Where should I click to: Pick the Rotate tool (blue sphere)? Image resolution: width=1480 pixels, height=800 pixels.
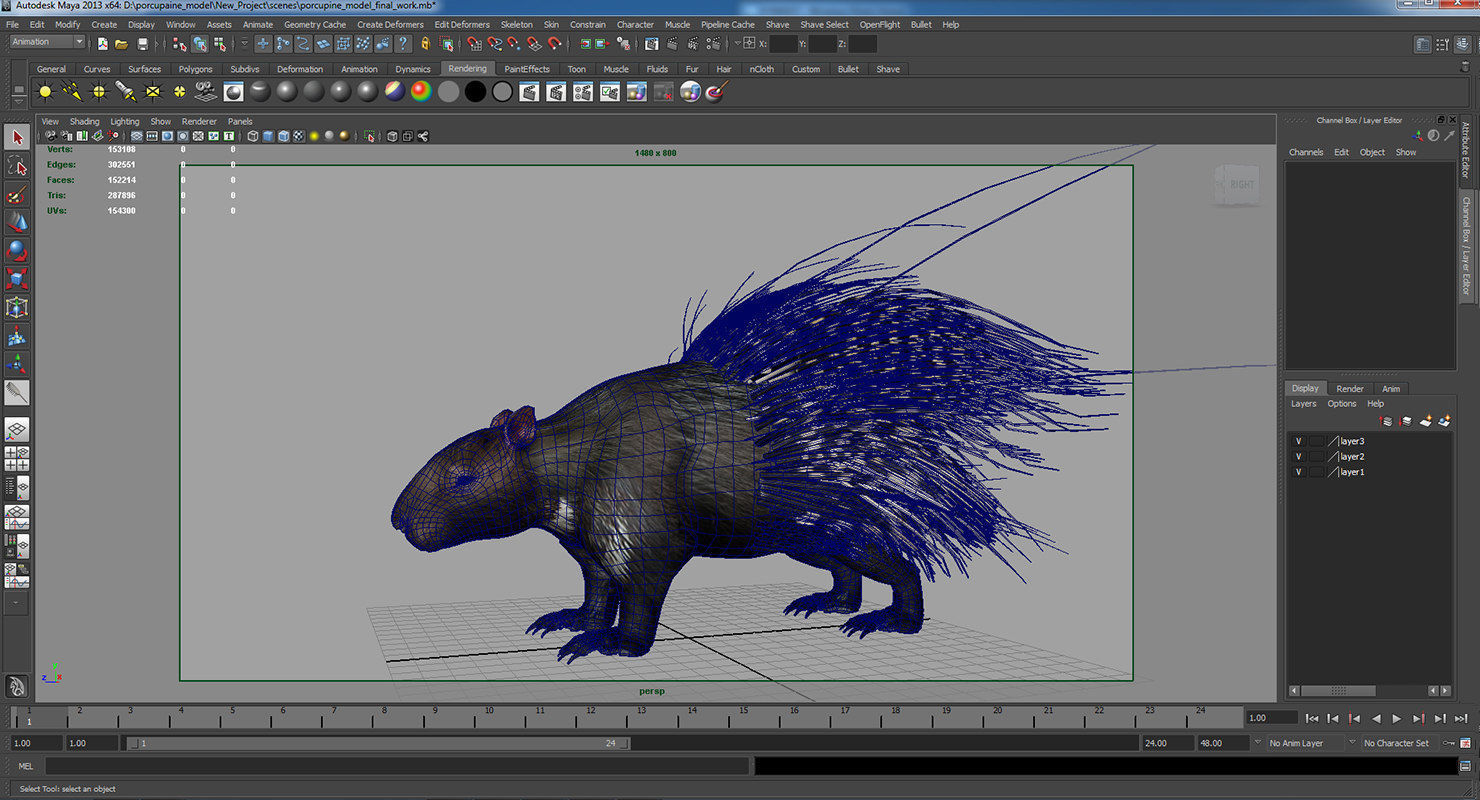tap(17, 250)
